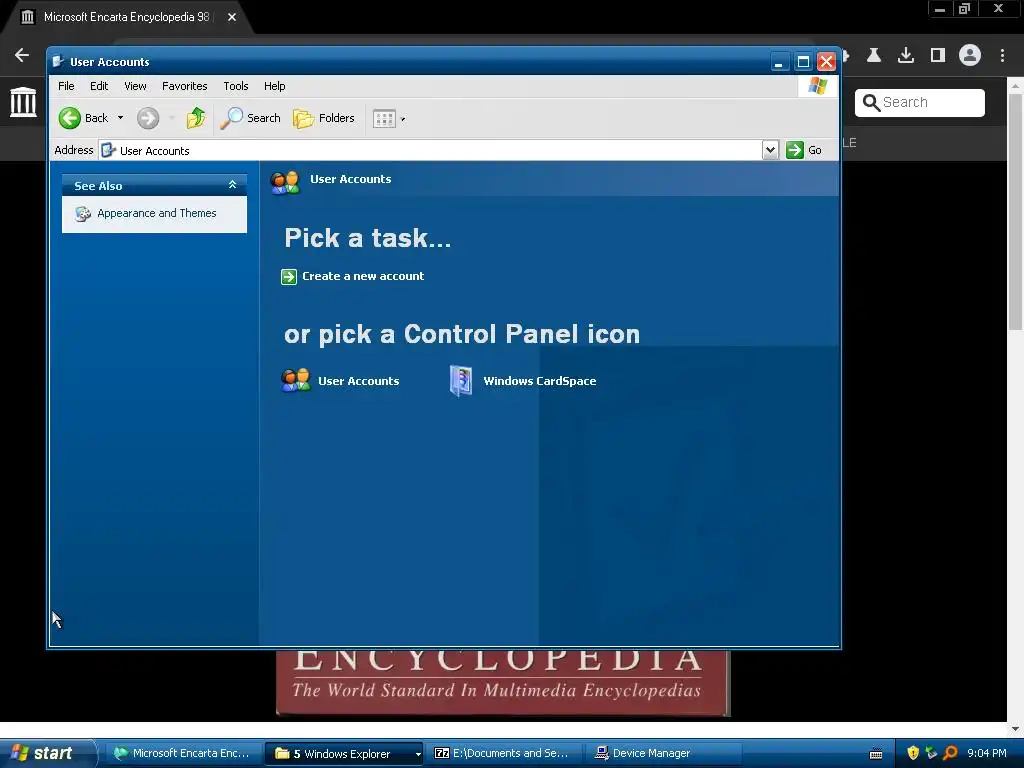Open the User Accounts control panel icon
1024x768 pixels.
295,380
